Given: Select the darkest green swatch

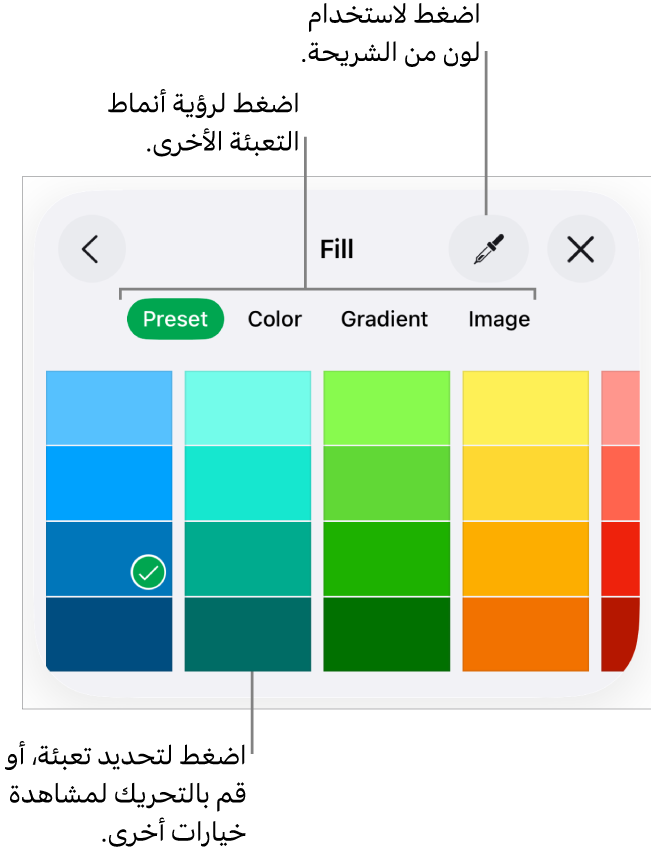Looking at the screenshot, I should 386,634.
